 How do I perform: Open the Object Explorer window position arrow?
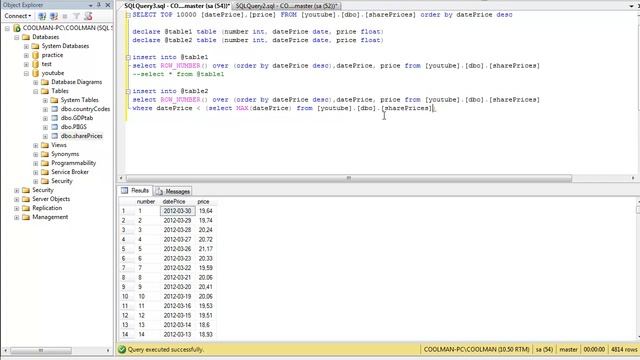click(91, 5)
